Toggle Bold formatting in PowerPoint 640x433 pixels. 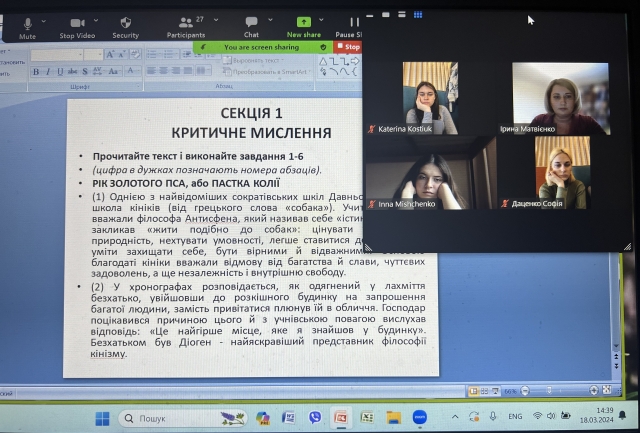(x=36, y=72)
